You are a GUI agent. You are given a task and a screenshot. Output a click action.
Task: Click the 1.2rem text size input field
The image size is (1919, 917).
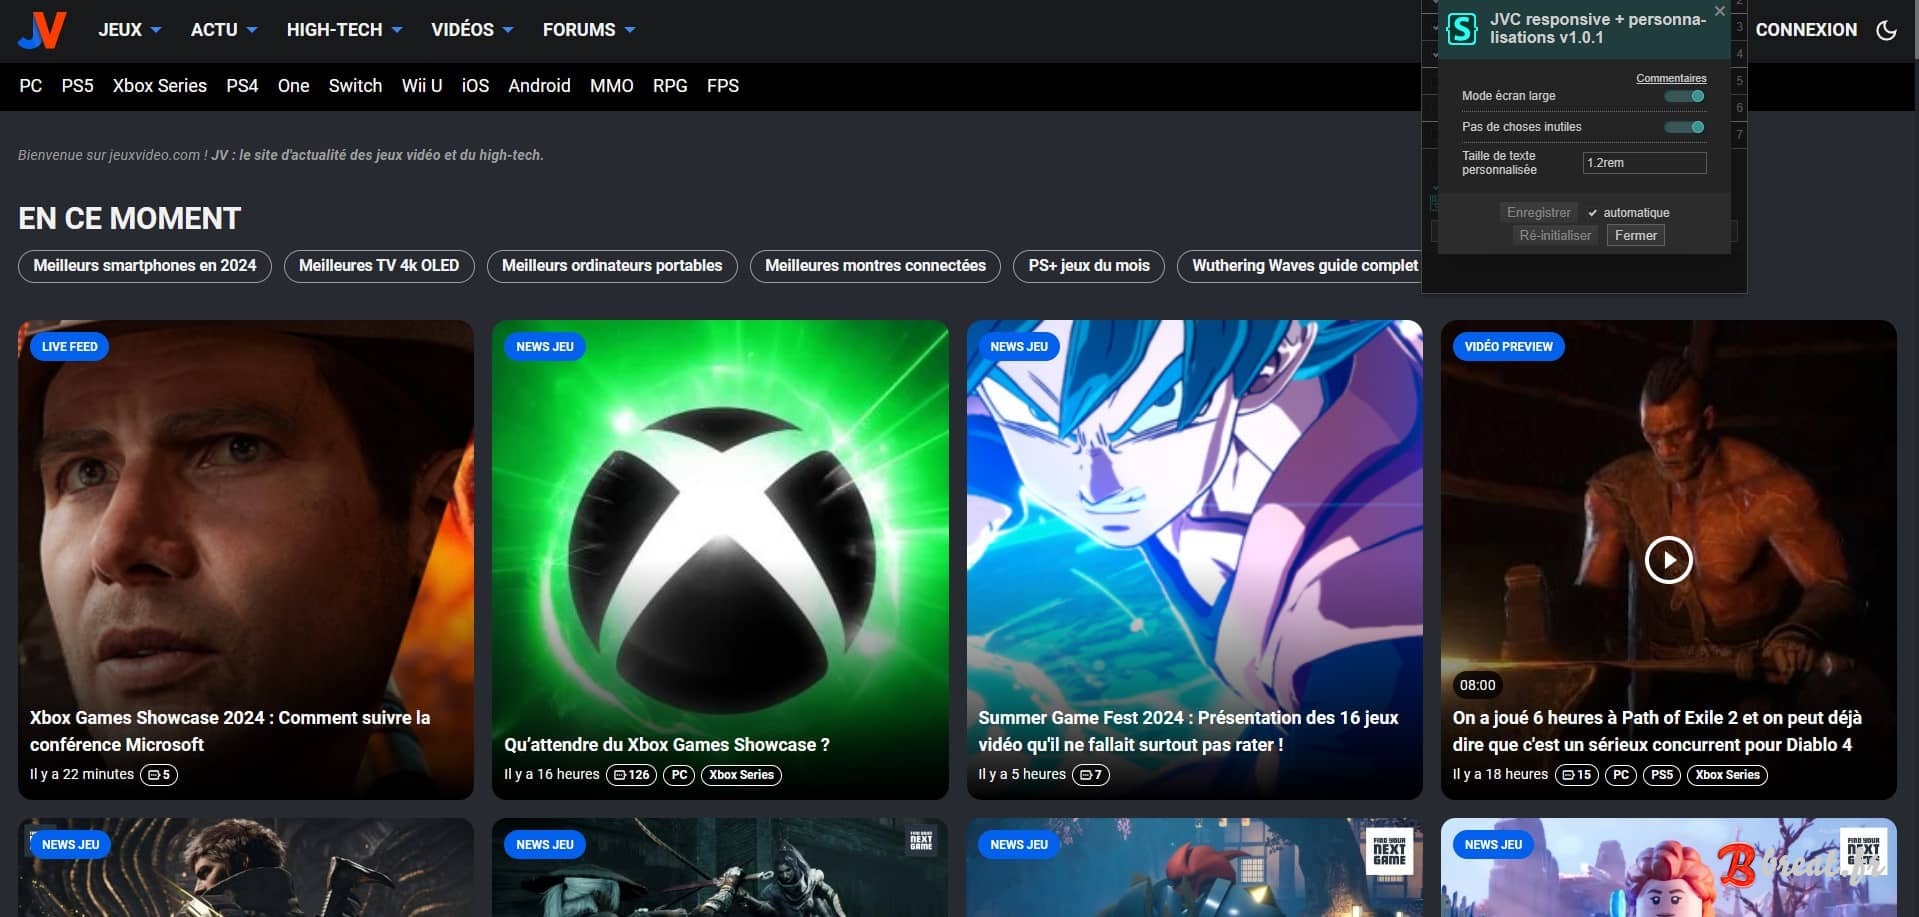[1643, 162]
